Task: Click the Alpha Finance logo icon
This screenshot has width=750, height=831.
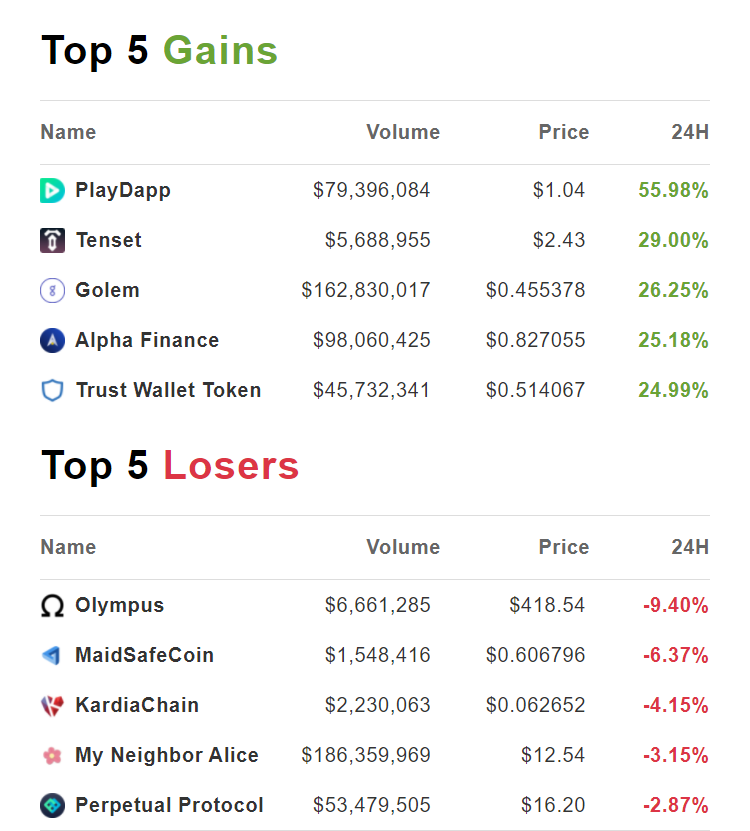Action: click(x=52, y=341)
